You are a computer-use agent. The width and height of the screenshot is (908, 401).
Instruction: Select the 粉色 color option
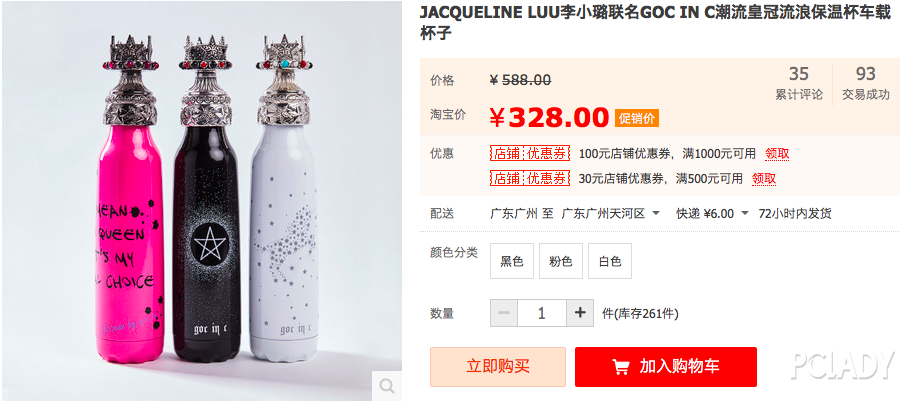click(x=561, y=261)
